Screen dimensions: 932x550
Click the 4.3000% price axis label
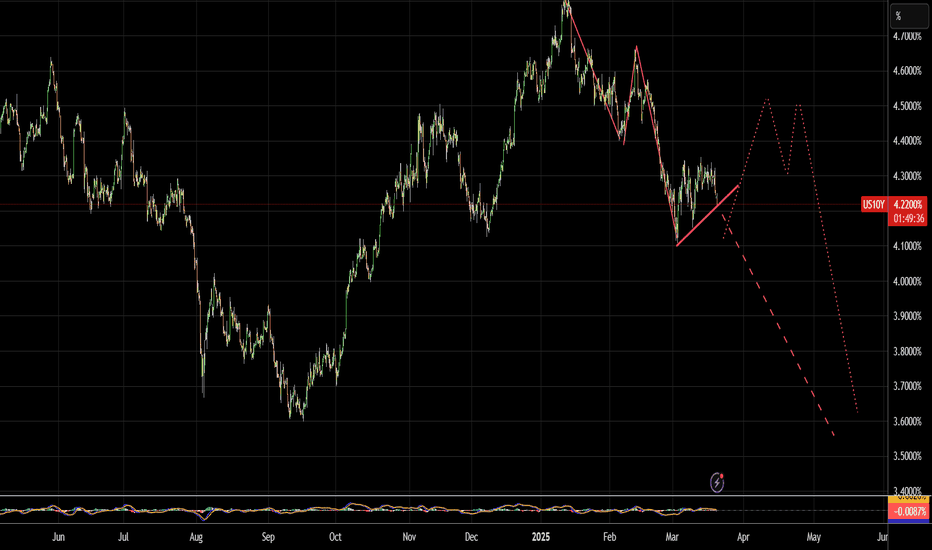click(x=907, y=176)
